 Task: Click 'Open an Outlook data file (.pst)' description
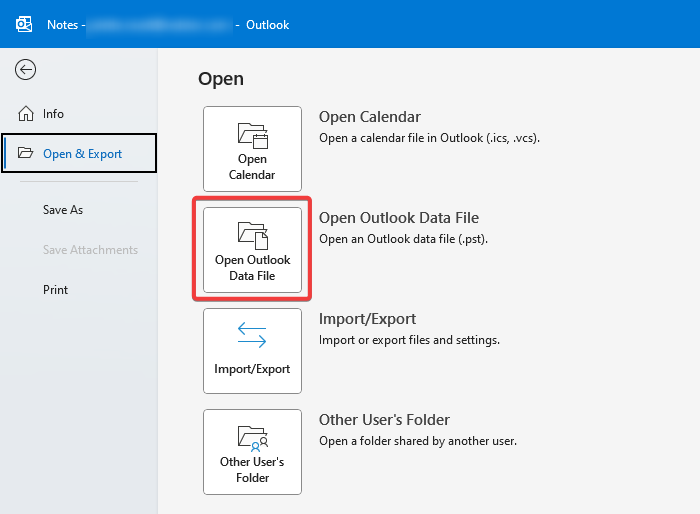pyautogui.click(x=404, y=239)
